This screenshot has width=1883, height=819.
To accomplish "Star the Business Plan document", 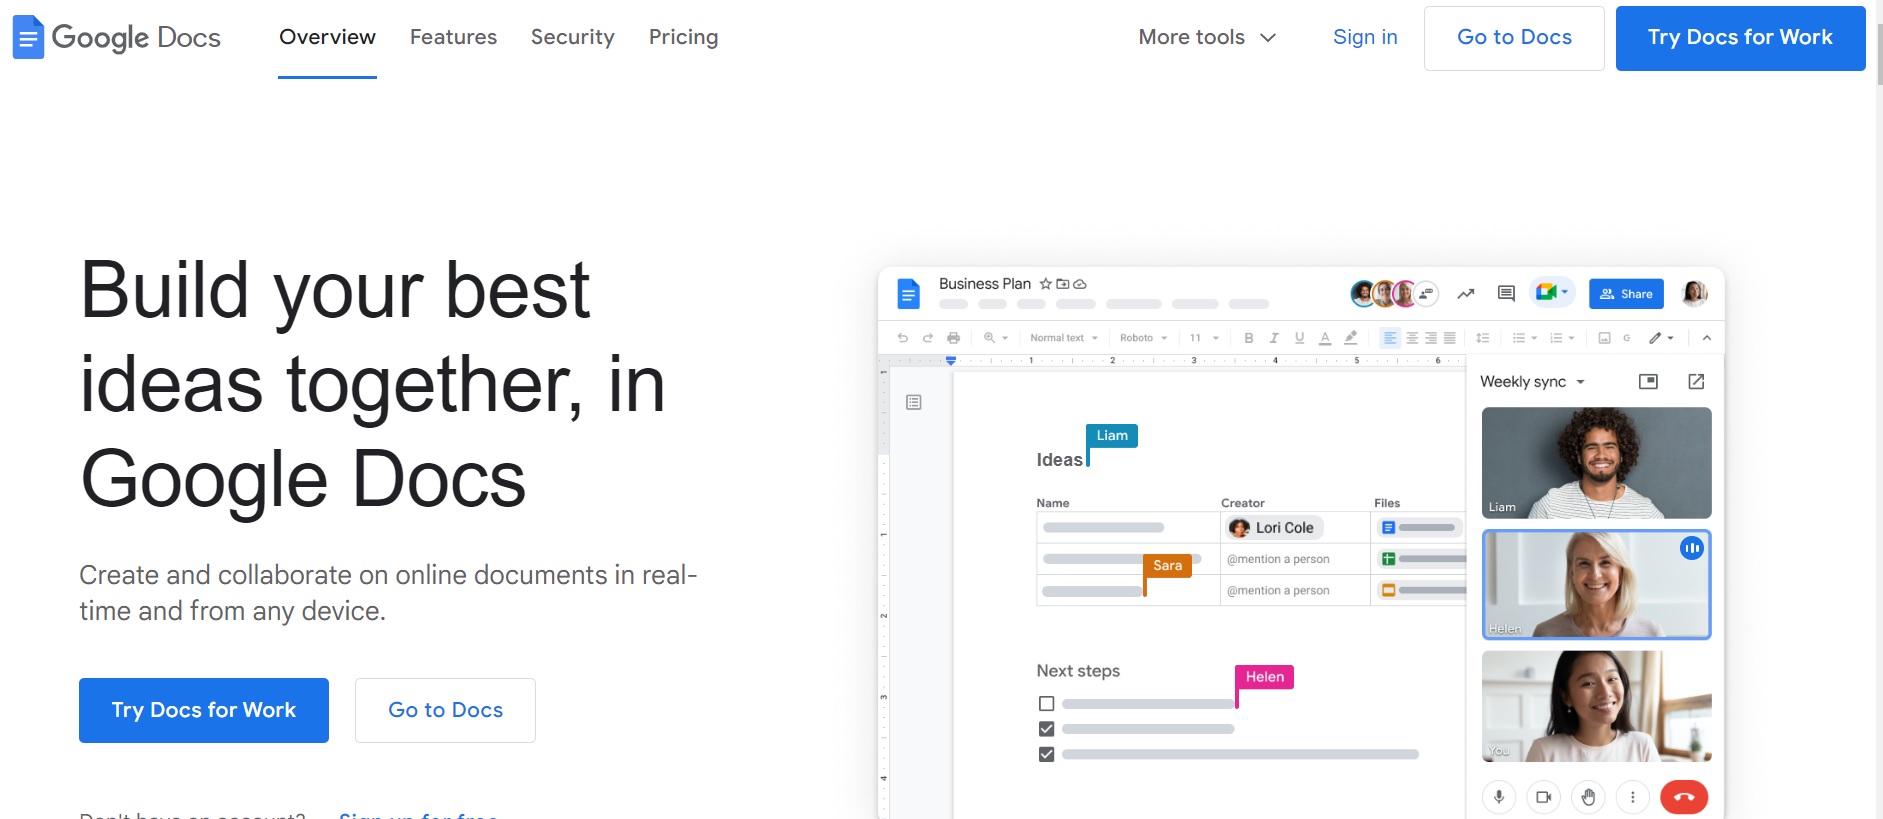I will [1045, 284].
